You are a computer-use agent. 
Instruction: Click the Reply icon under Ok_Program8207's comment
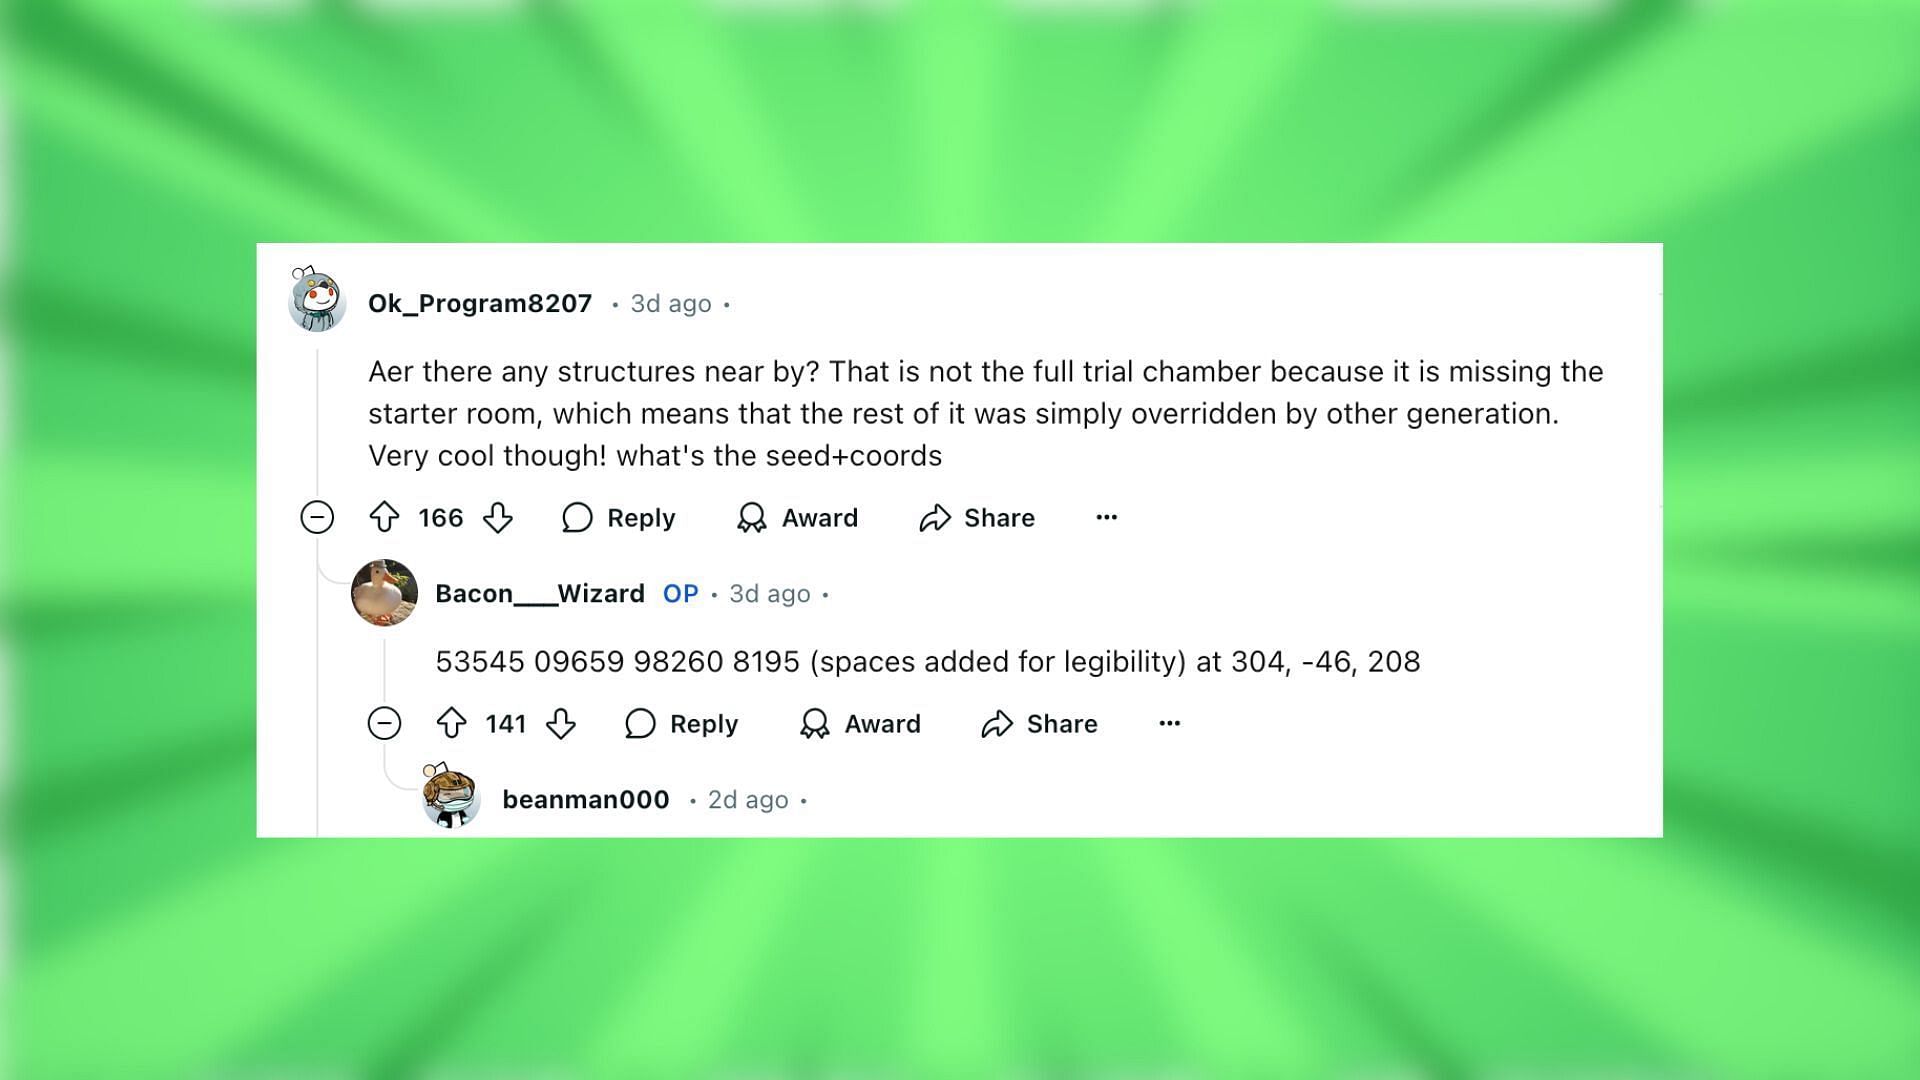575,516
